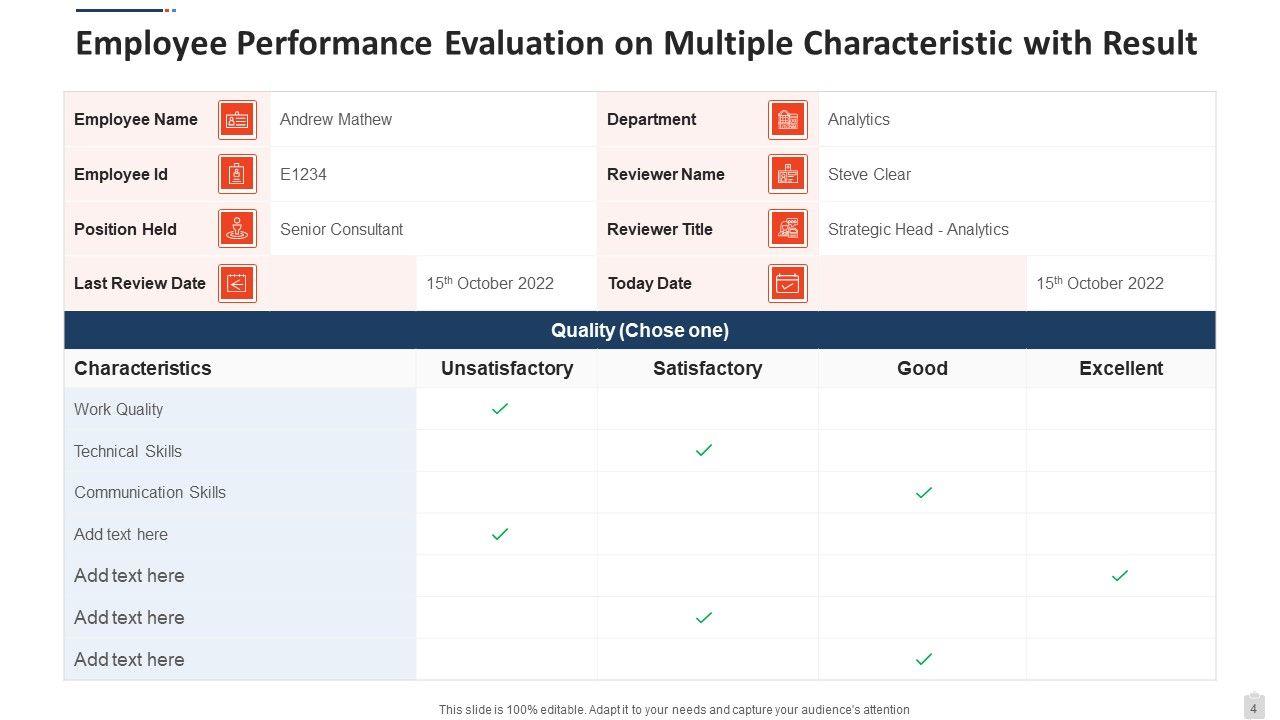The image size is (1280, 720).
Task: Click the Position Held person icon
Action: [x=237, y=229]
